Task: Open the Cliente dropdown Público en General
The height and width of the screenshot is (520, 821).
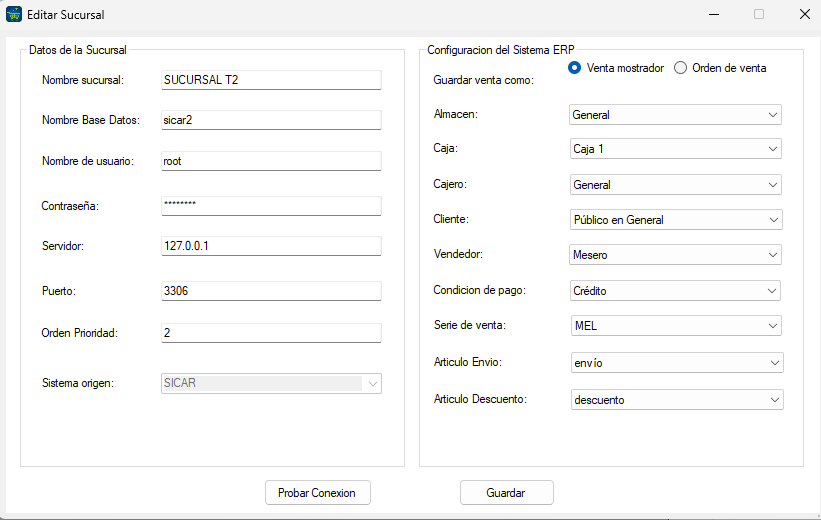Action: 676,220
